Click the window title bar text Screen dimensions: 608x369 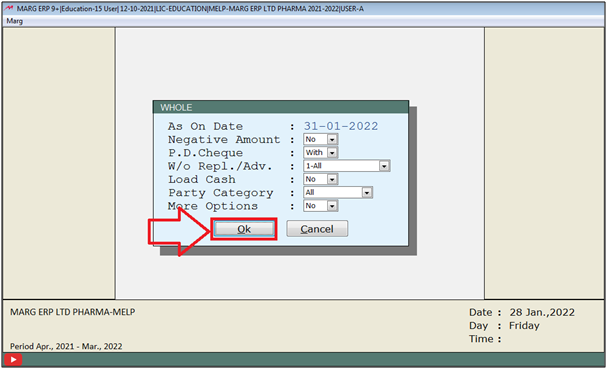(190, 9)
